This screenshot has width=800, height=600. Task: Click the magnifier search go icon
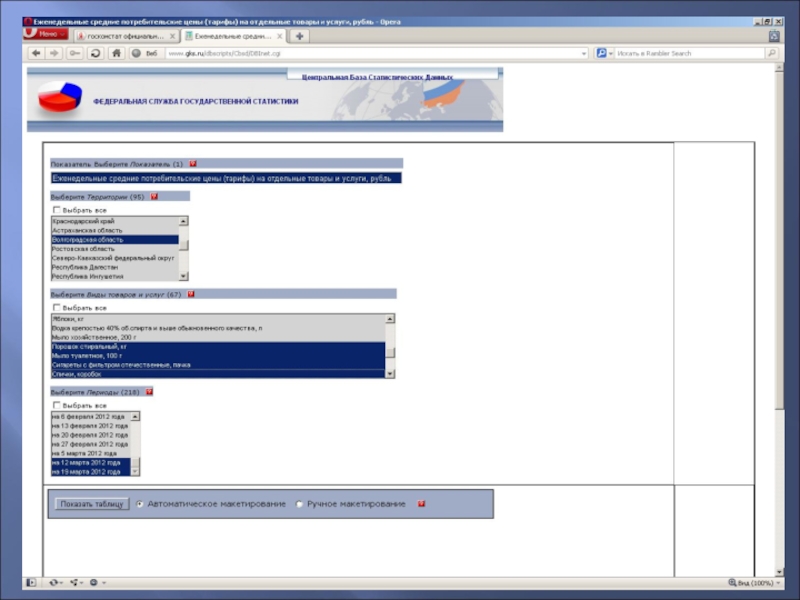click(x=771, y=53)
